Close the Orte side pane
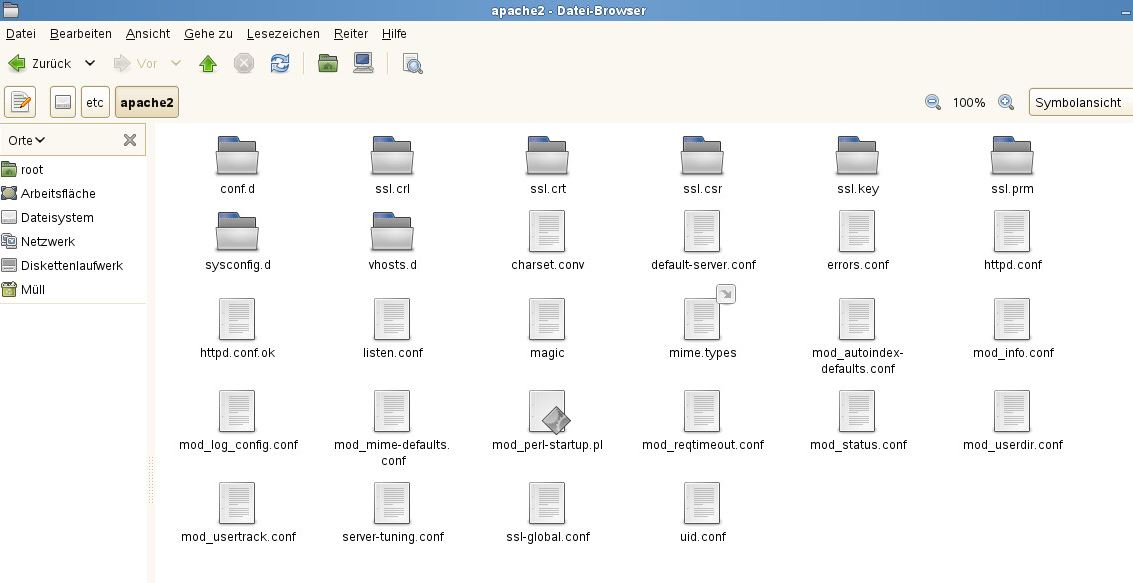Screen dimensions: 1133x583 [x=130, y=140]
